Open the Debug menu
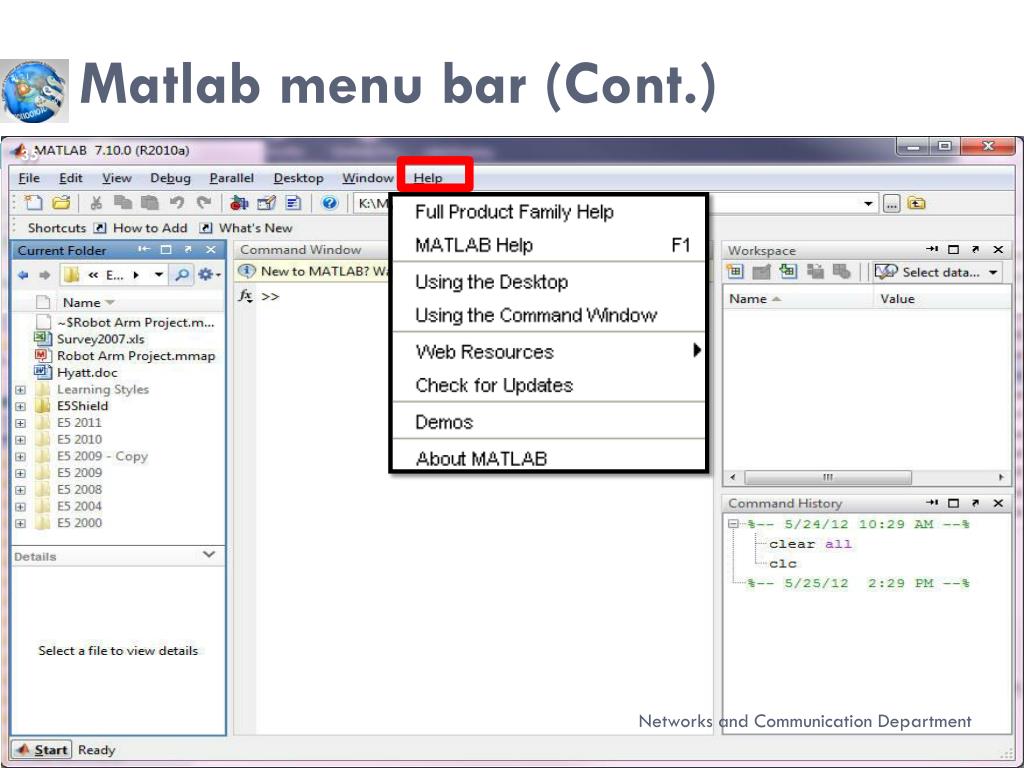1024x768 pixels. click(170, 178)
